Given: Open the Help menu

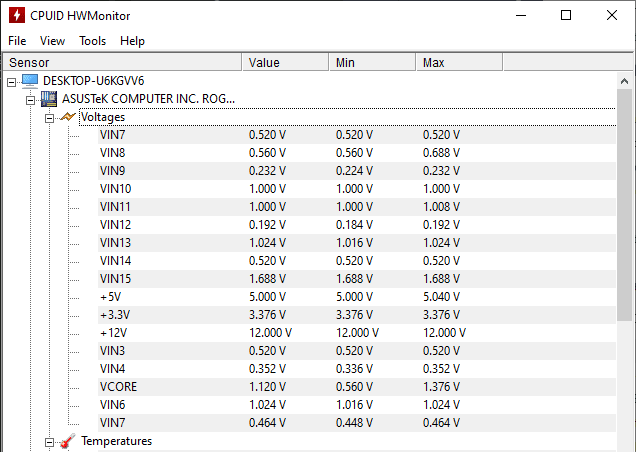Looking at the screenshot, I should [132, 41].
